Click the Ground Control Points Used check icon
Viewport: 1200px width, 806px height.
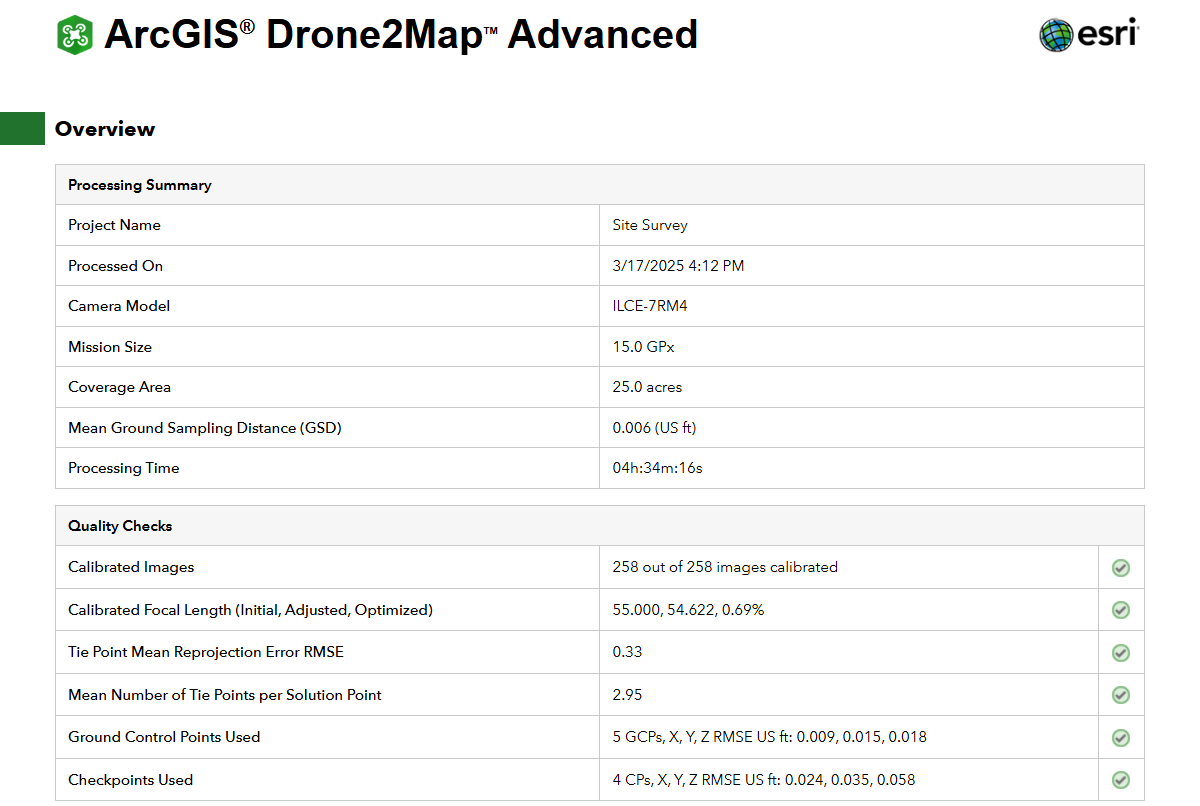pos(1121,738)
